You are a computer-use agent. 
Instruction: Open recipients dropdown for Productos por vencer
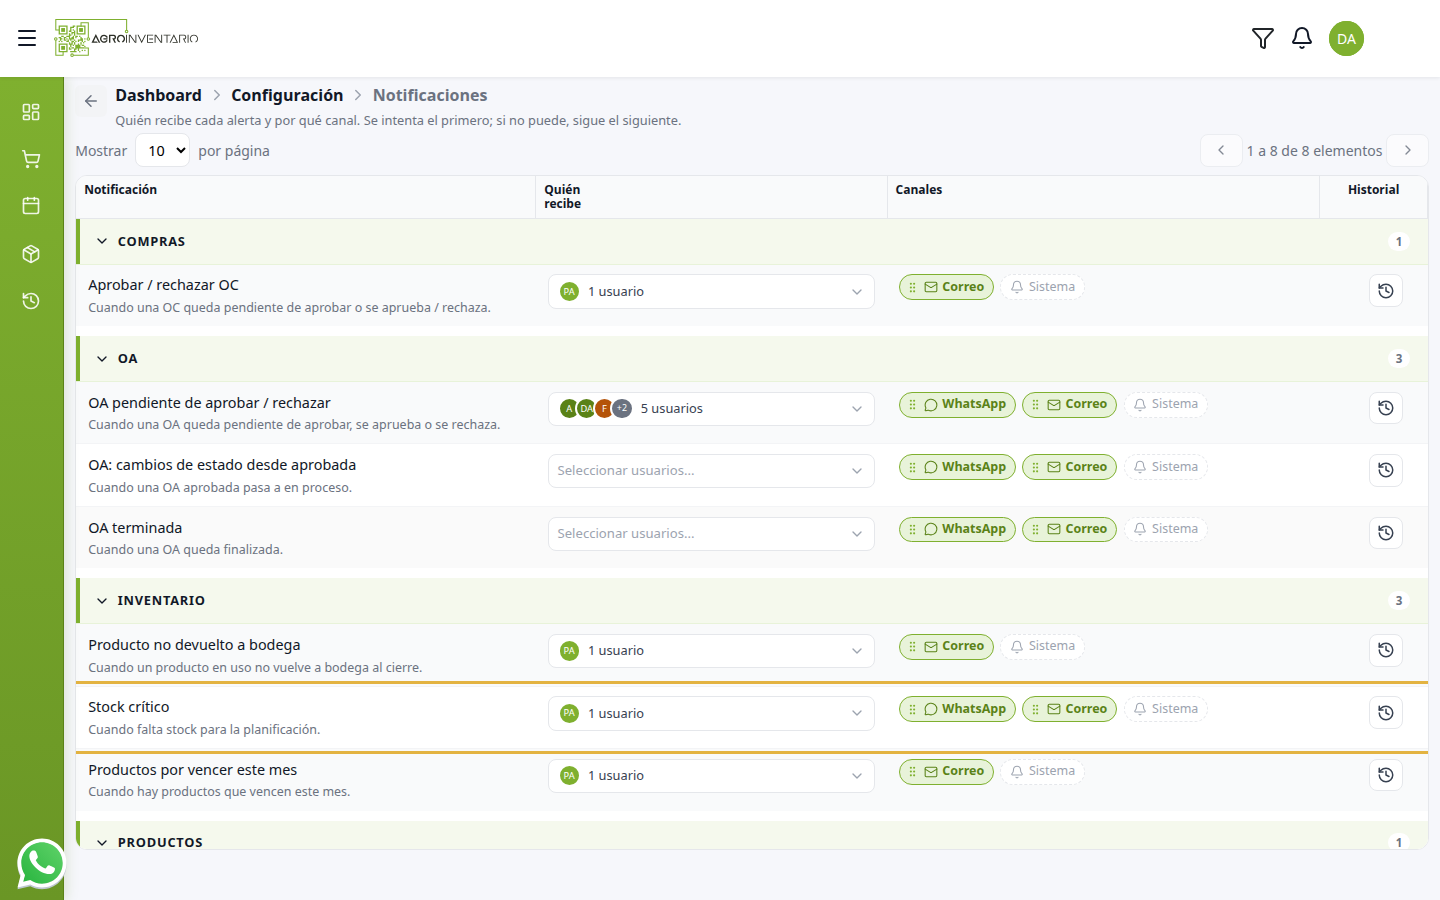click(x=711, y=776)
